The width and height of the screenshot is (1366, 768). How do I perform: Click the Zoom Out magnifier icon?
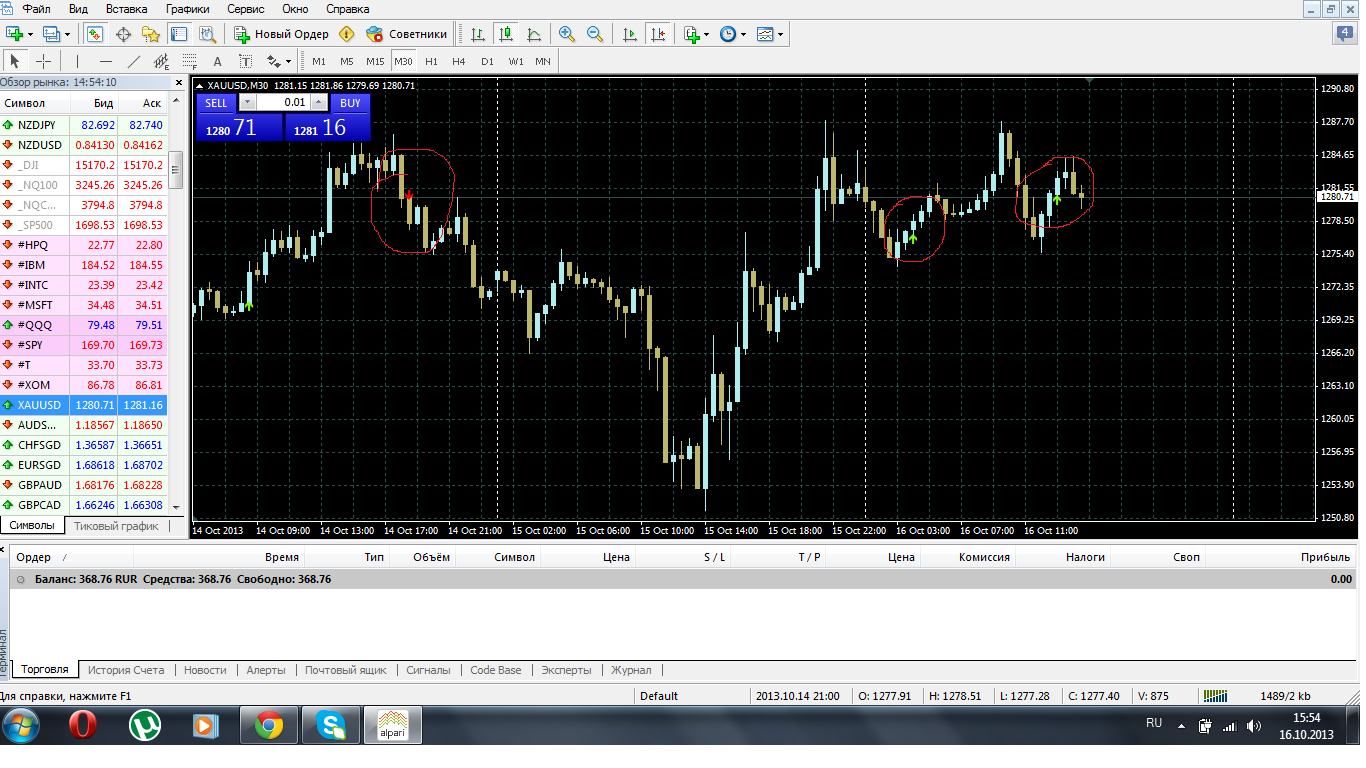pos(595,34)
